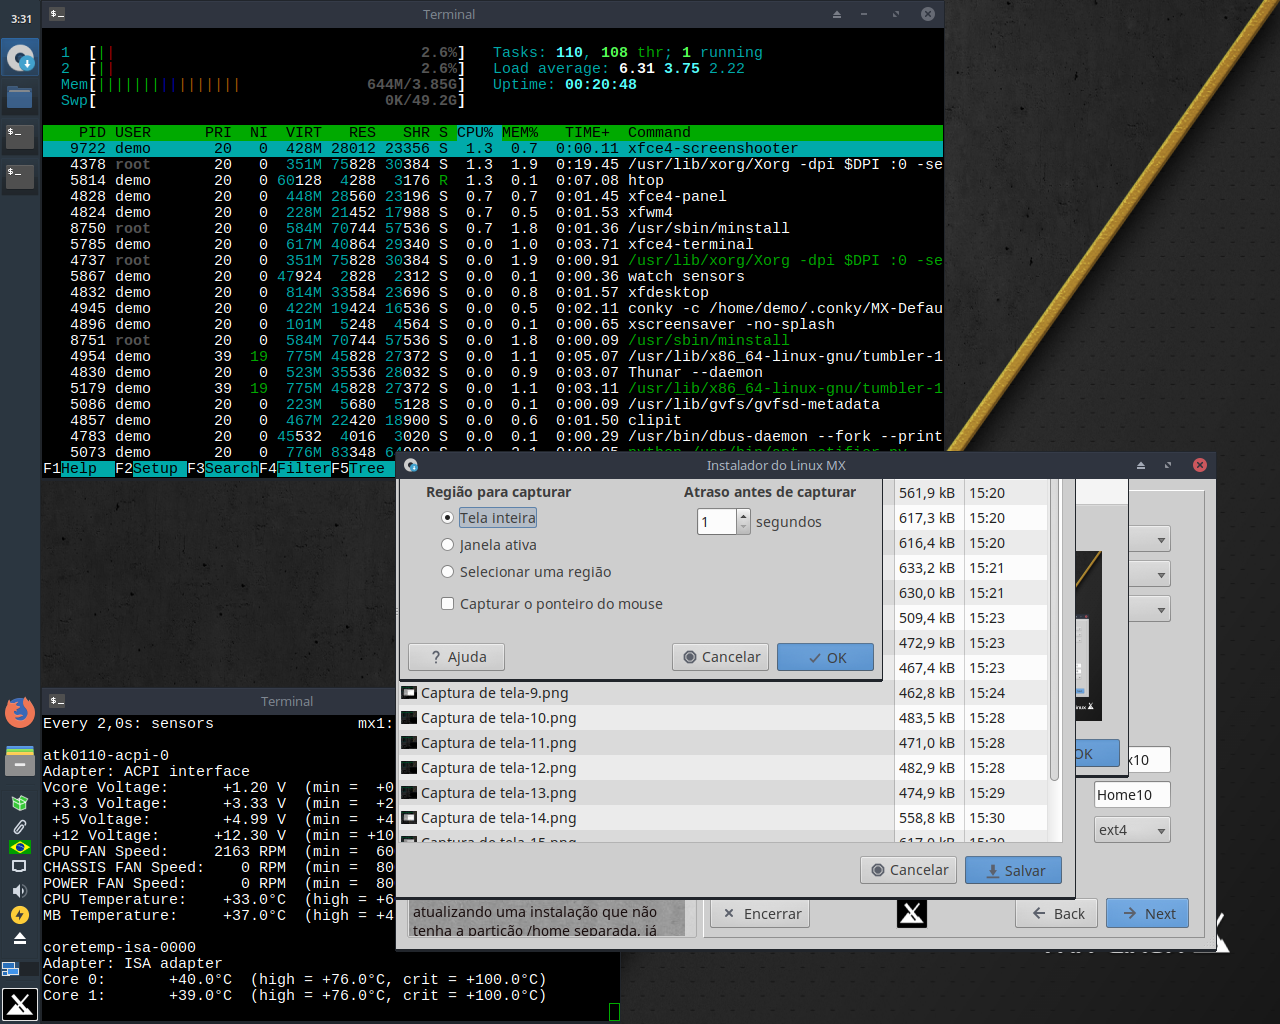
Task: Click Next in the installer
Action: pos(1147,913)
